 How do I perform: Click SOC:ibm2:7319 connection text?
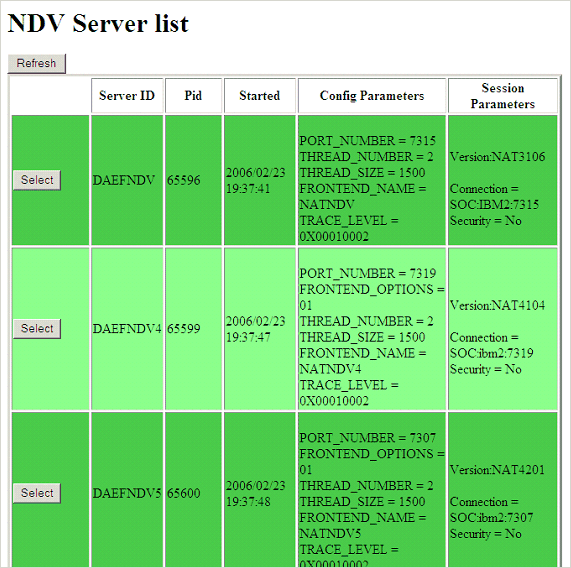pos(492,353)
